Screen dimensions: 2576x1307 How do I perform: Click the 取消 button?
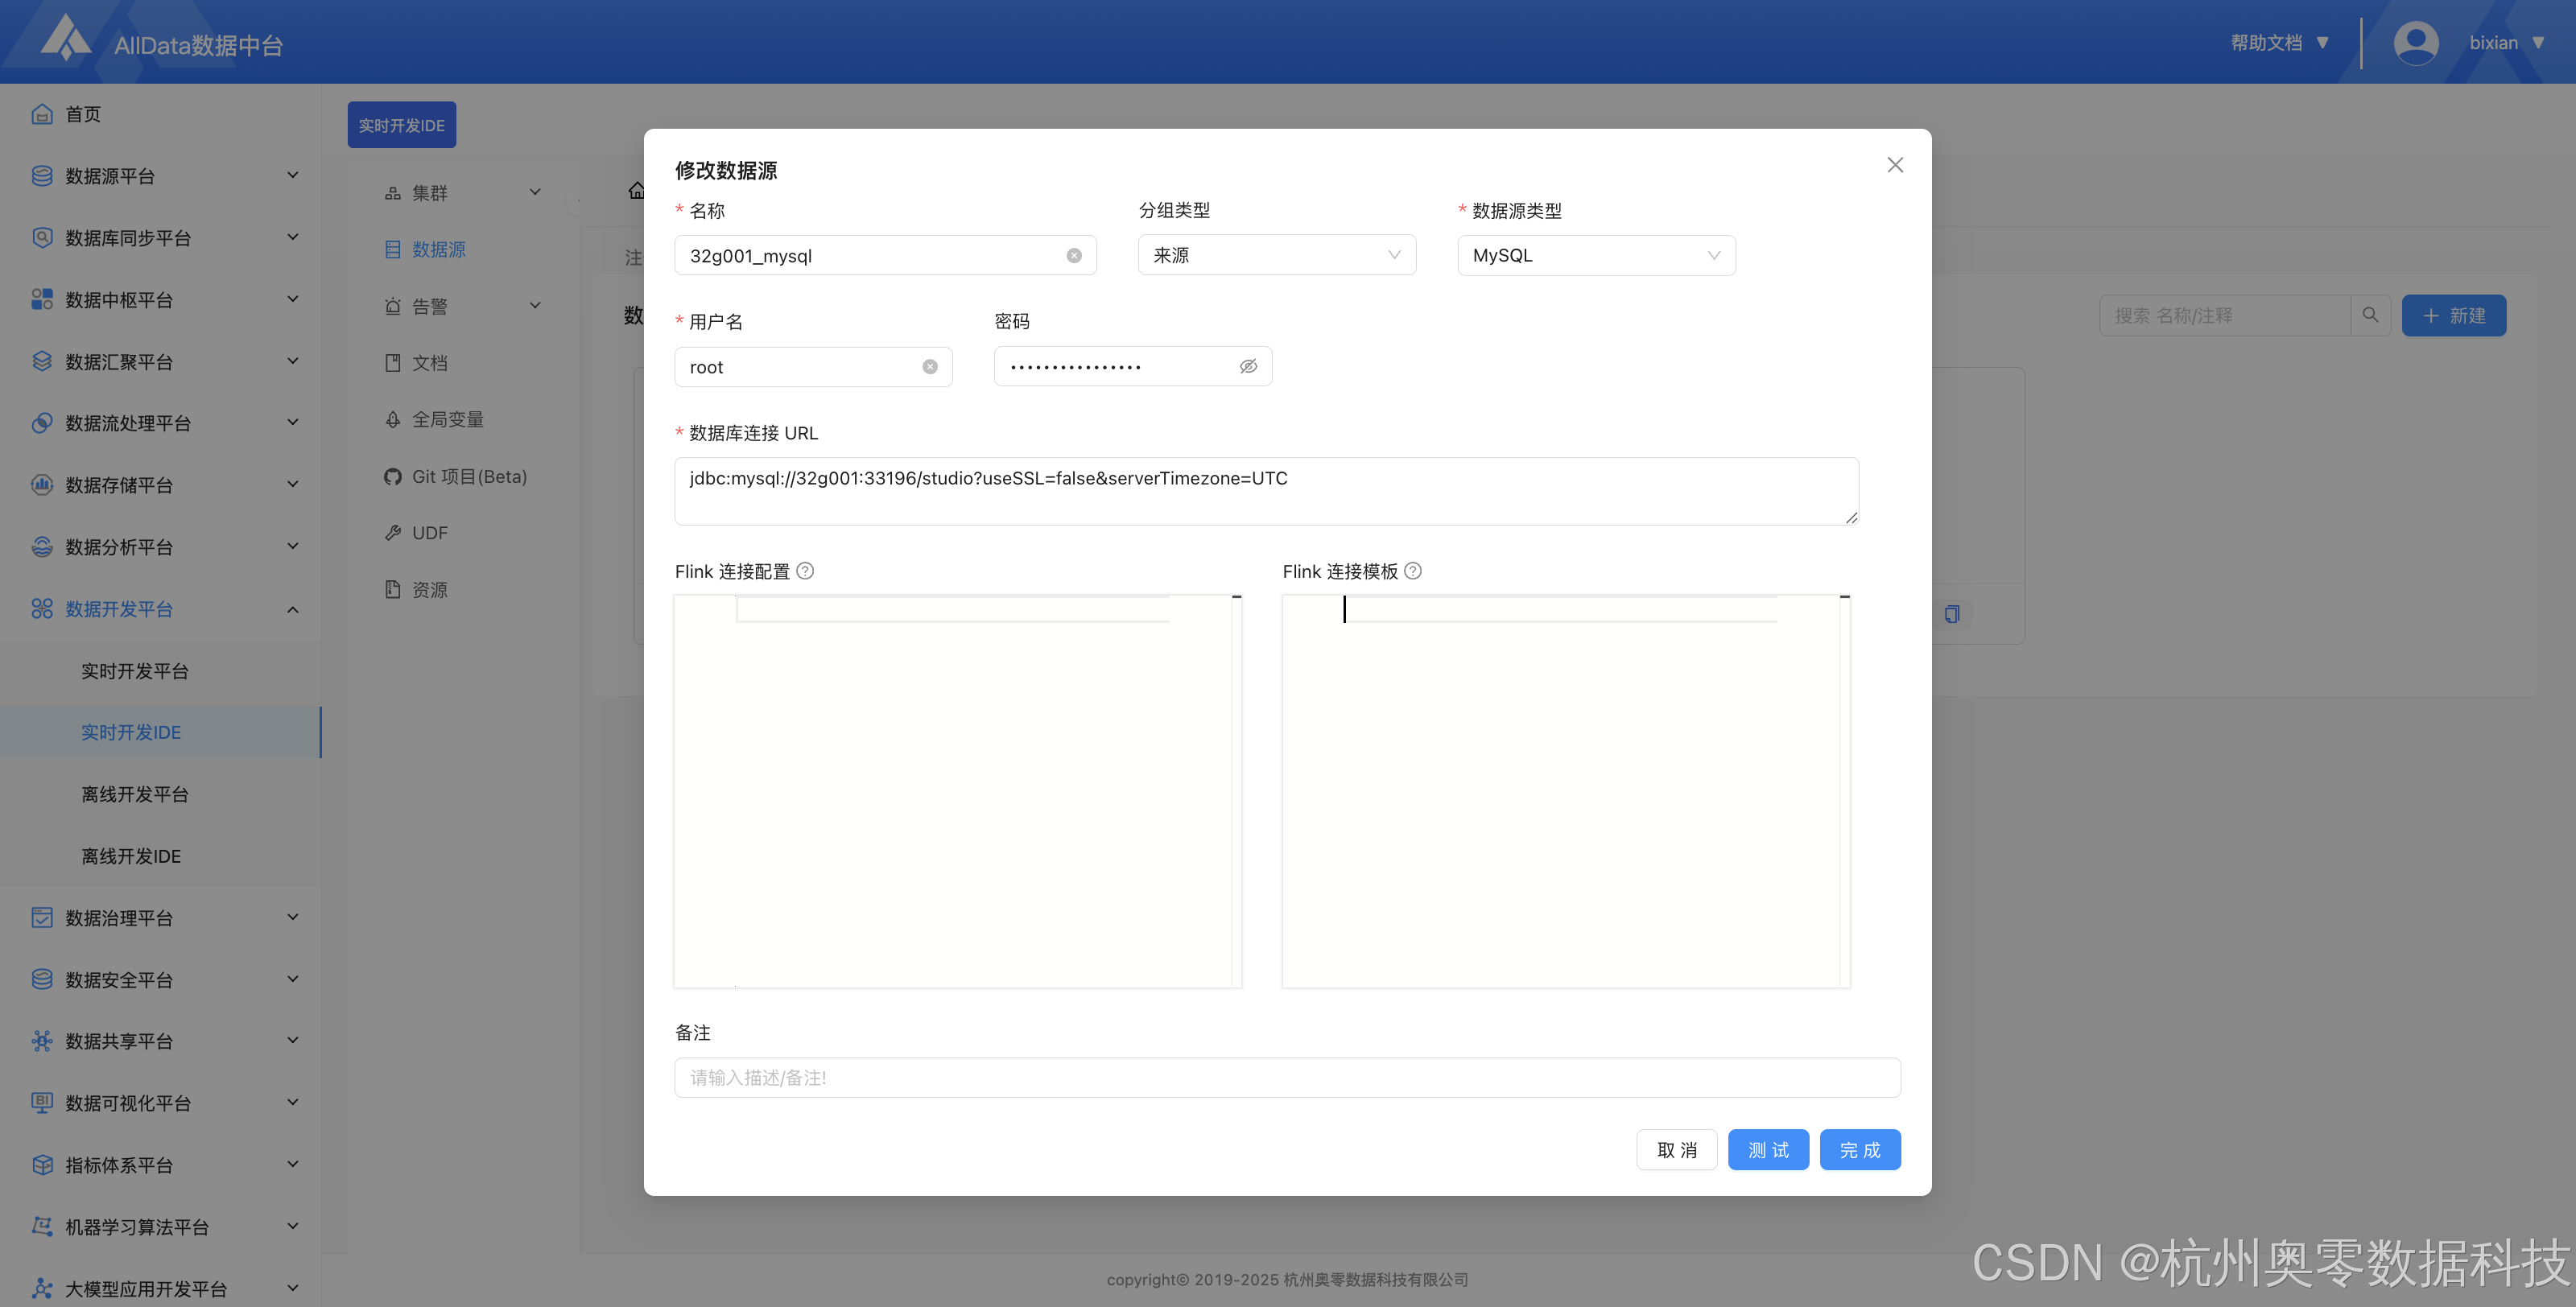[1676, 1150]
